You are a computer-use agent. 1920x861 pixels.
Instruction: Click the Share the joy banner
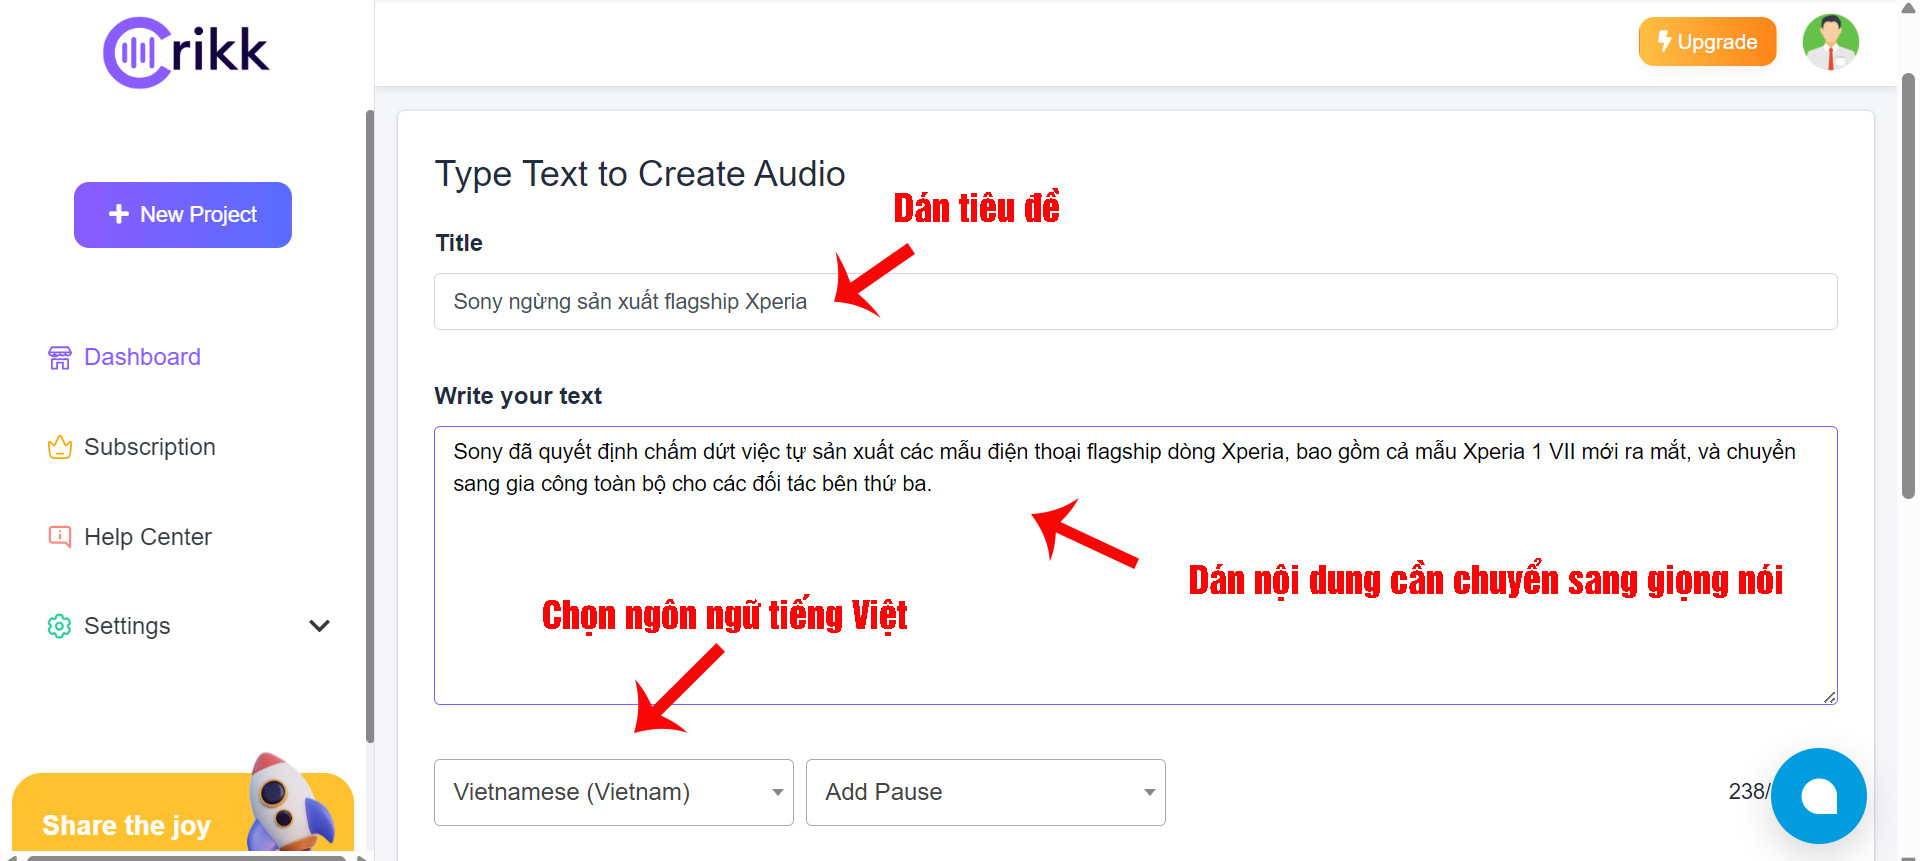pyautogui.click(x=126, y=825)
